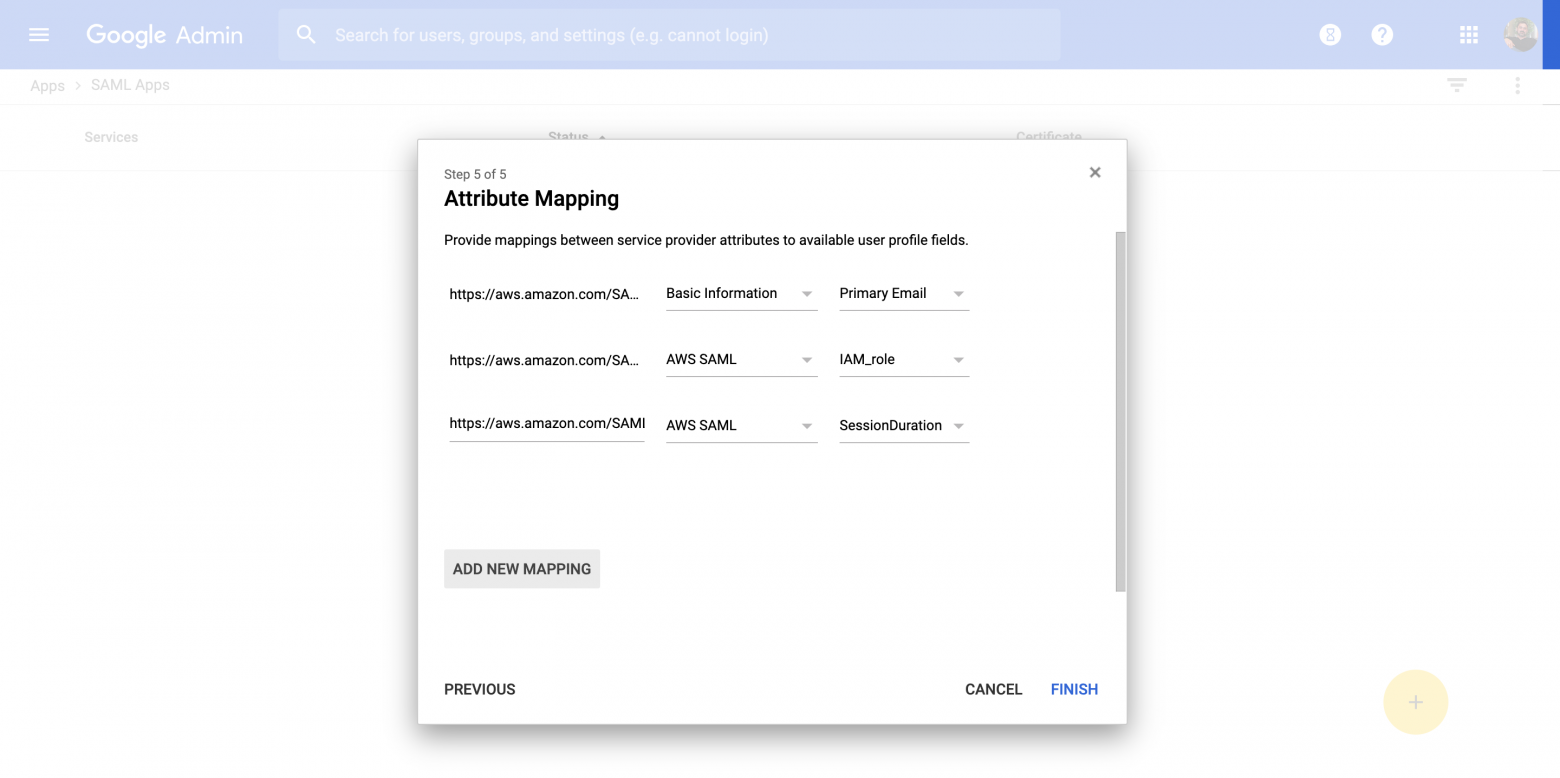
Task: Open the three-dot overflow menu
Action: [x=1517, y=86]
